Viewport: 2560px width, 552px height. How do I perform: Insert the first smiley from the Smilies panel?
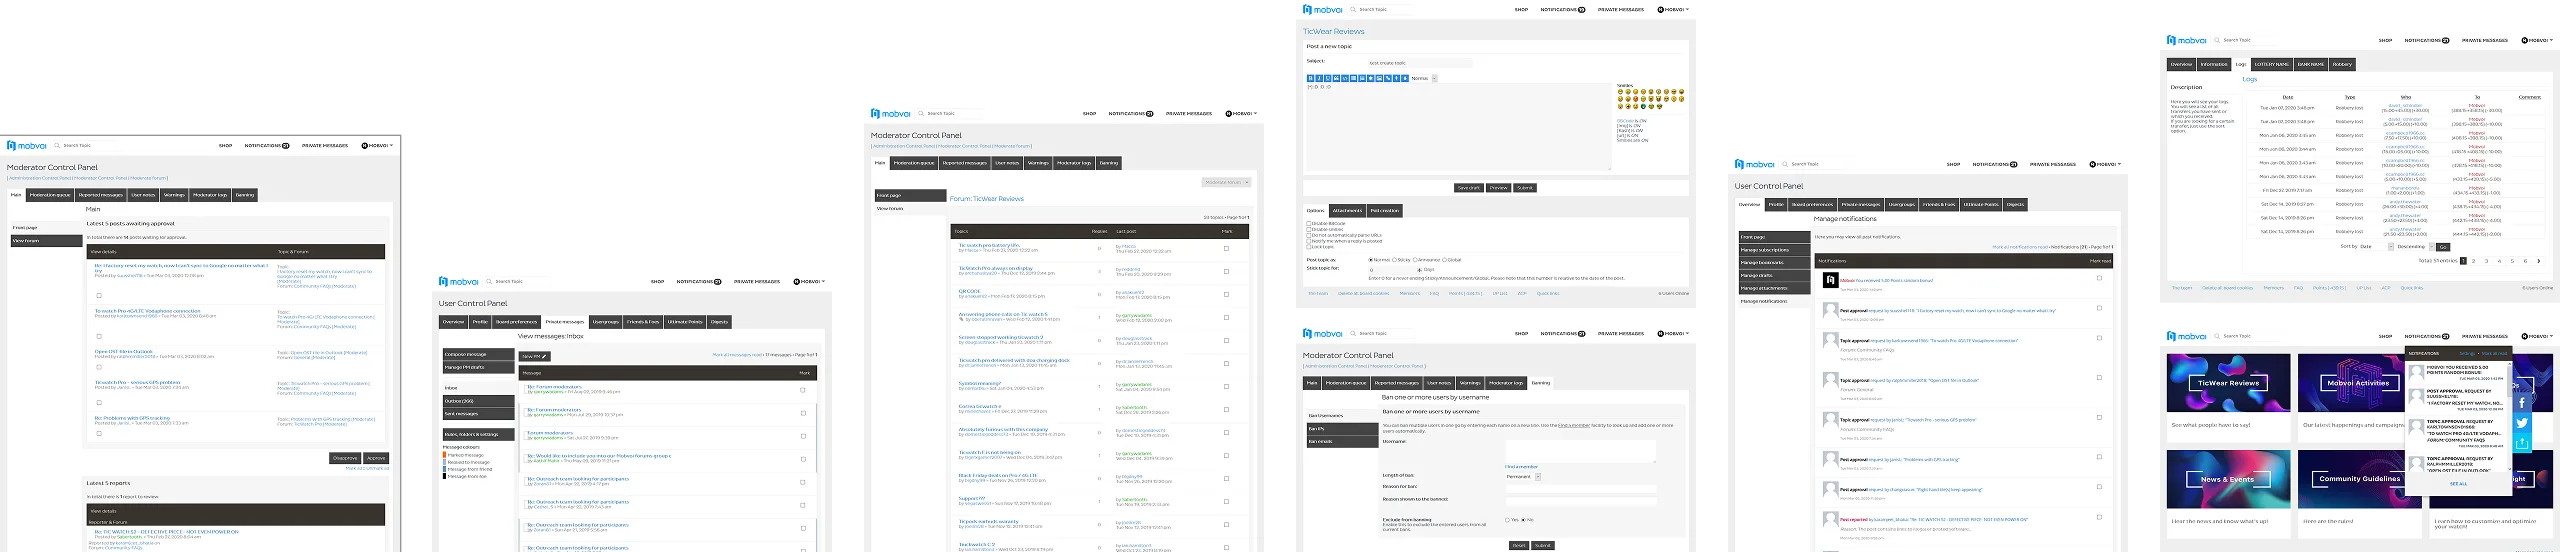(x=1621, y=92)
